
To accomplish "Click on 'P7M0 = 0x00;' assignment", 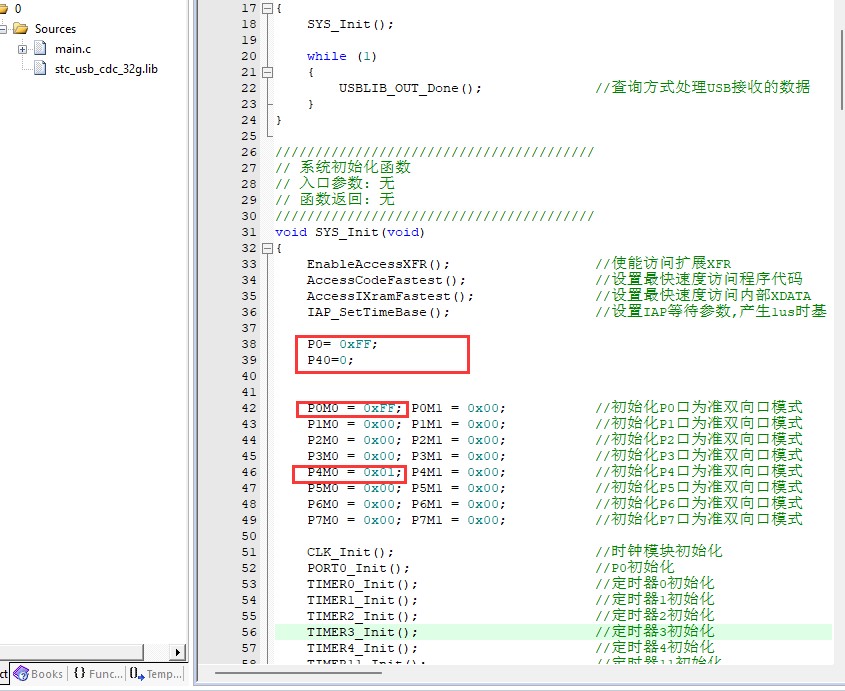I will (355, 520).
